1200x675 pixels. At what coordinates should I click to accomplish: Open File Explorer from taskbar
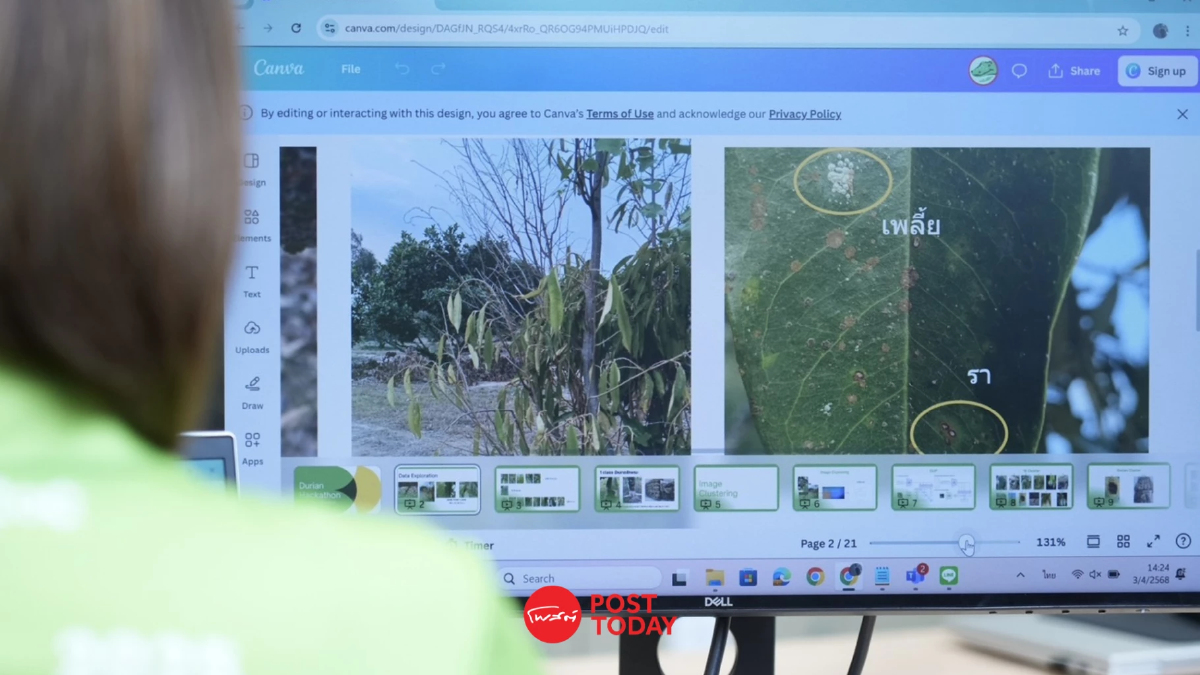pyautogui.click(x=714, y=577)
